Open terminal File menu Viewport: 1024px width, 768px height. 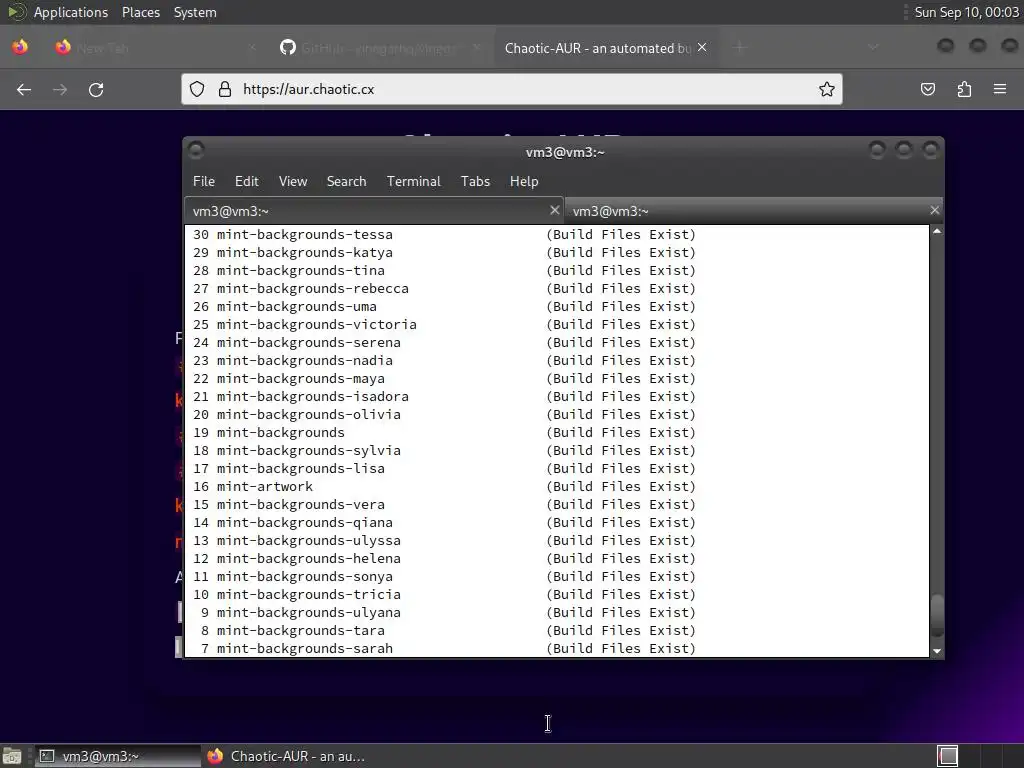point(204,182)
